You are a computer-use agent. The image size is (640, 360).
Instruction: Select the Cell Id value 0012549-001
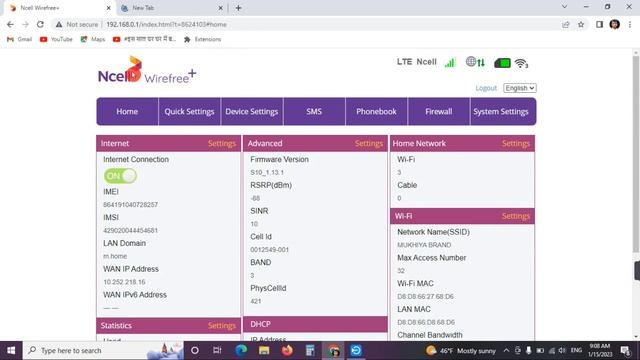(269, 249)
